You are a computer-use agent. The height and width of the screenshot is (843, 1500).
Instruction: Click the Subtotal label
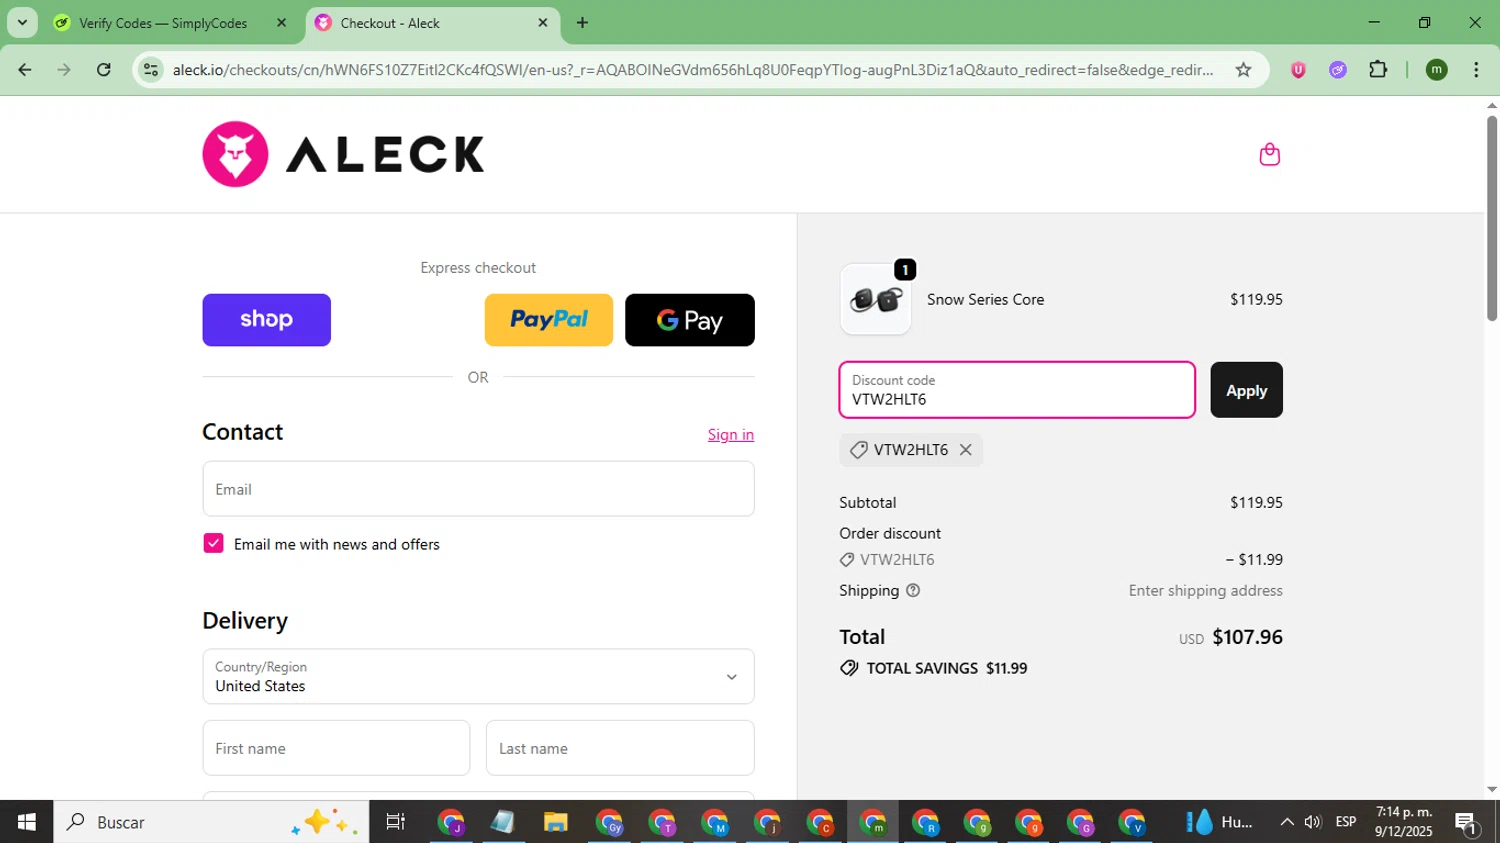[868, 503]
